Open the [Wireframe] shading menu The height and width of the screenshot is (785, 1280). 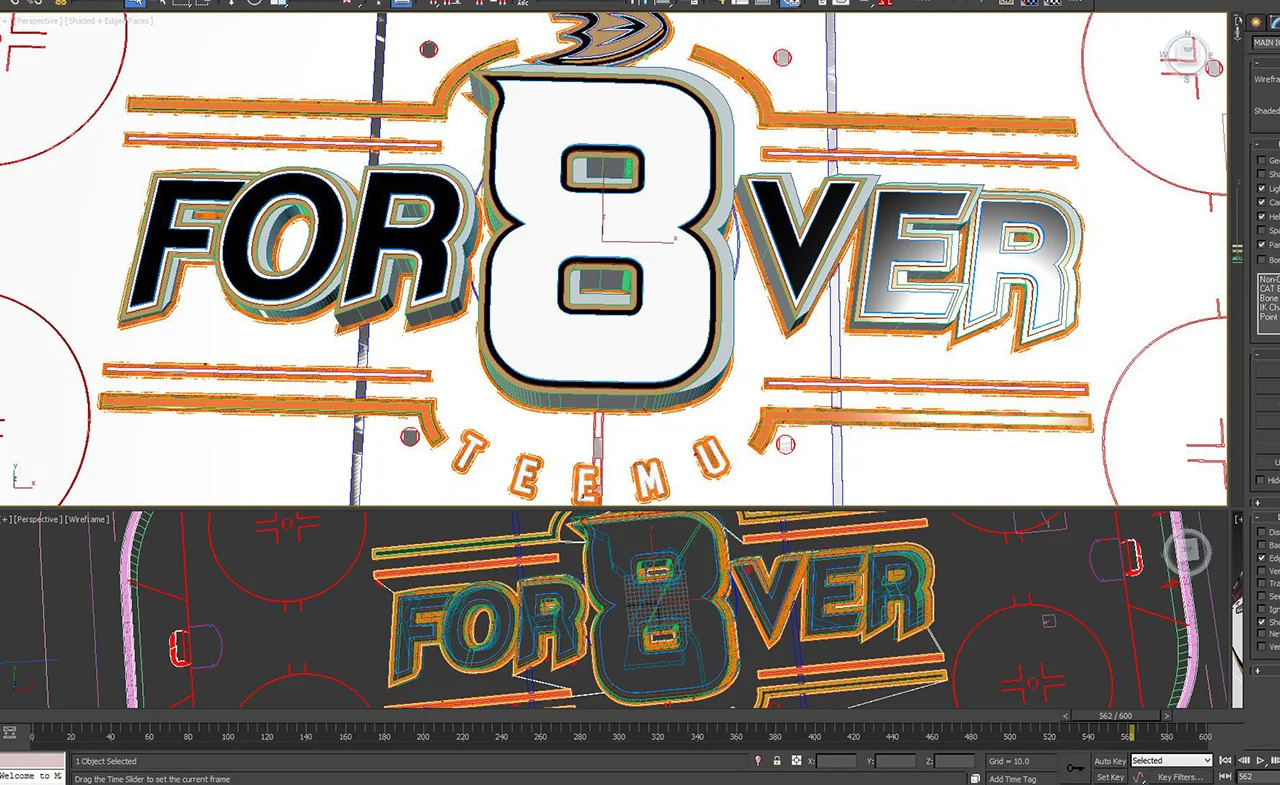pyautogui.click(x=88, y=519)
